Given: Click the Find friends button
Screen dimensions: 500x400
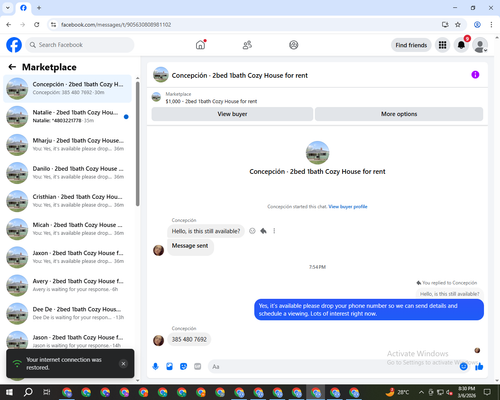Looking at the screenshot, I should [x=411, y=45].
